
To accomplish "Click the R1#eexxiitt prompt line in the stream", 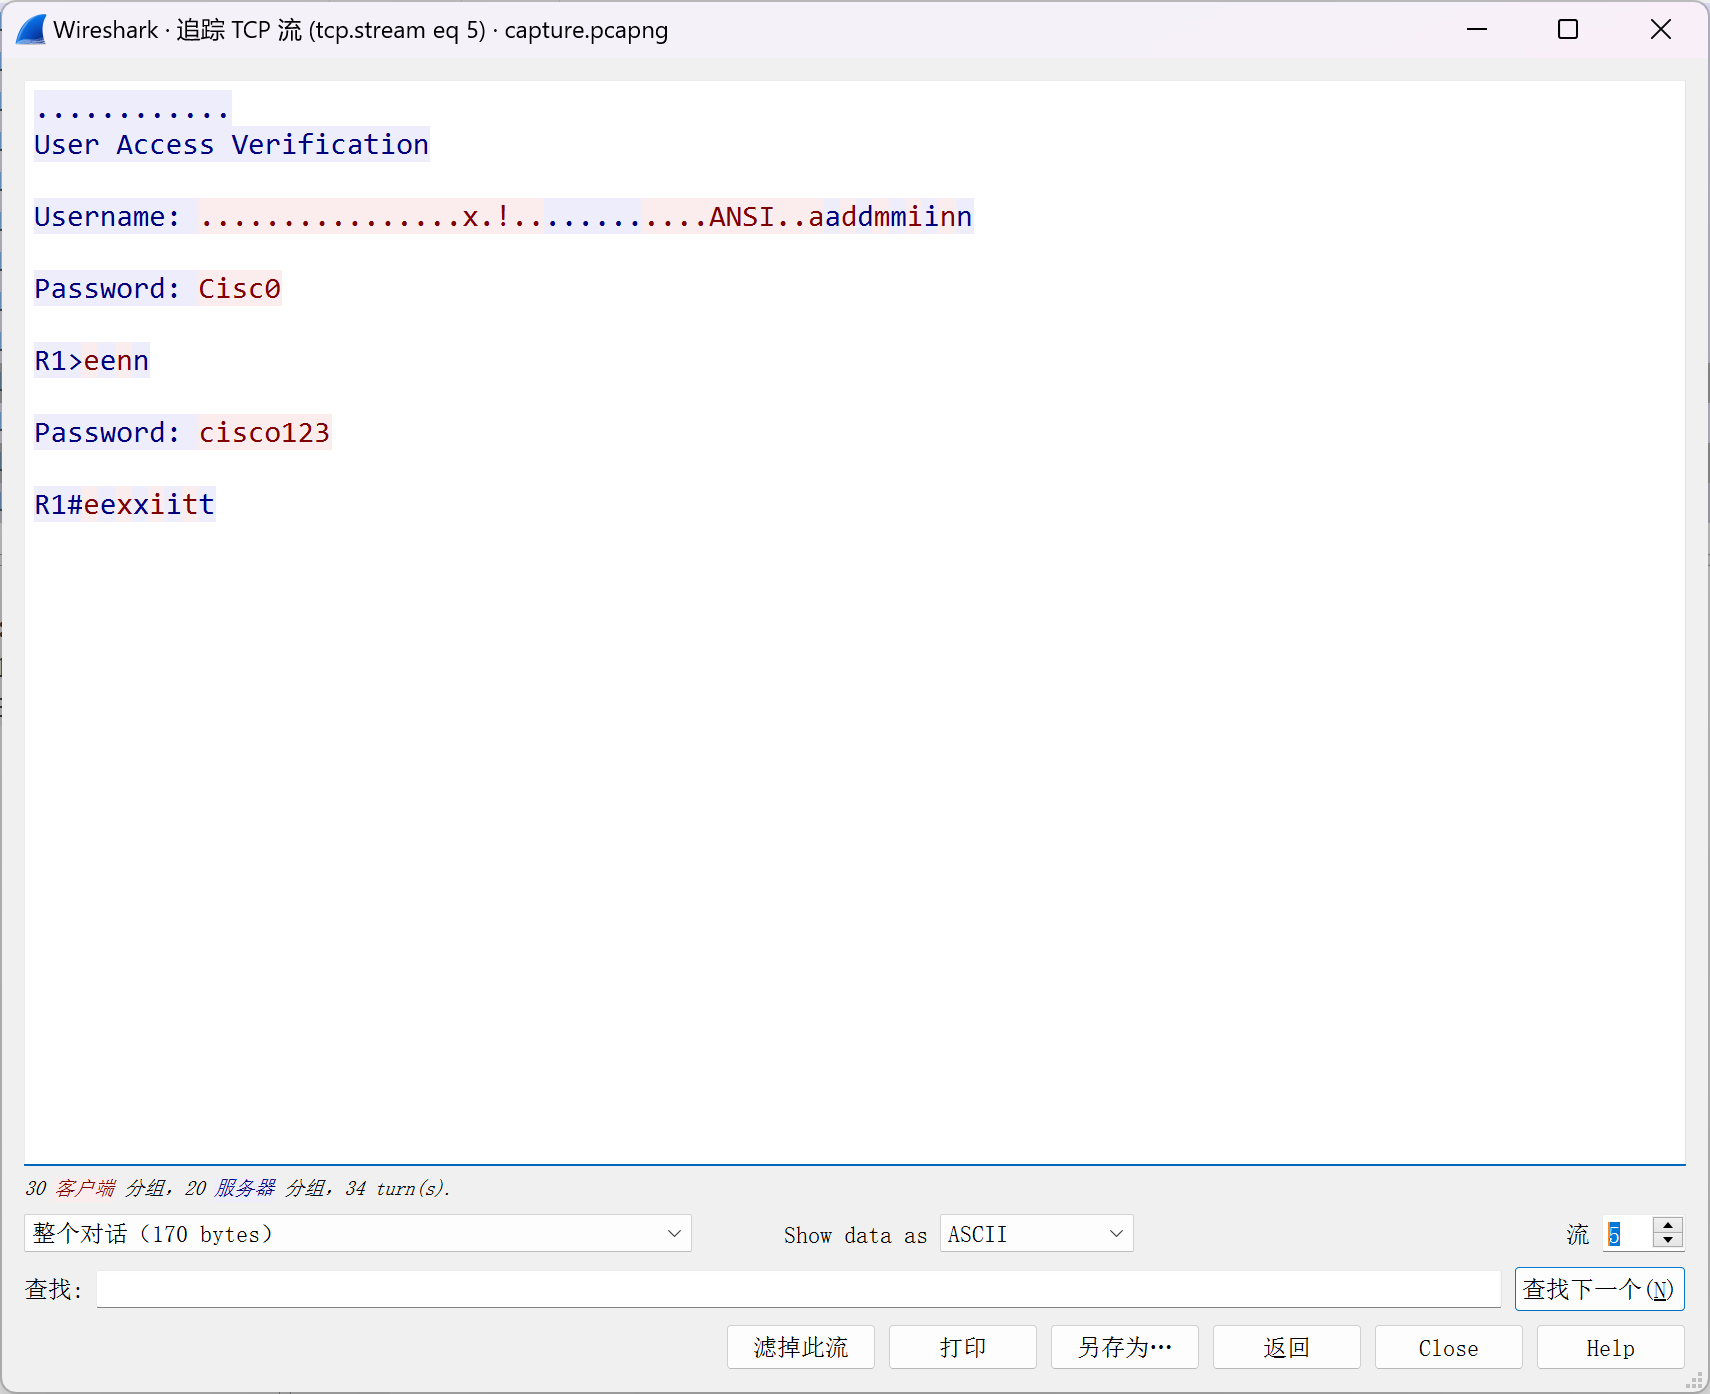I will (123, 504).
